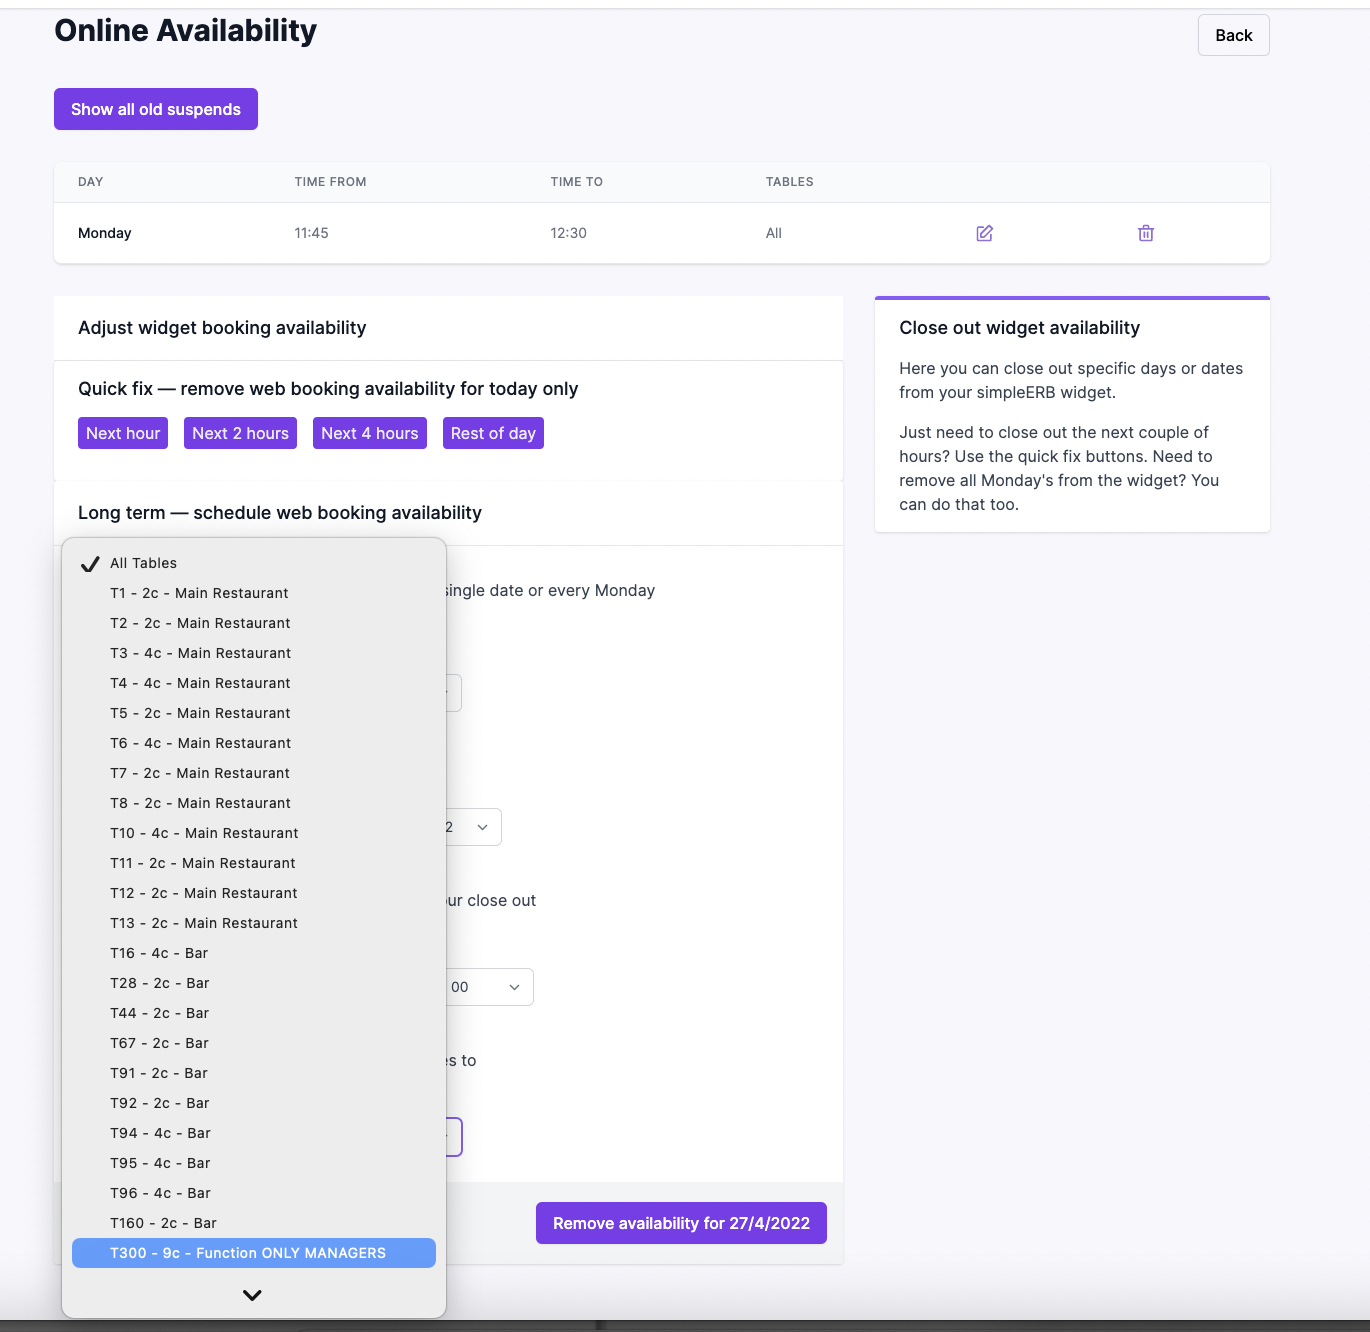
Task: Pick T6 - 4c - Main Restaurant
Action: 254,743
